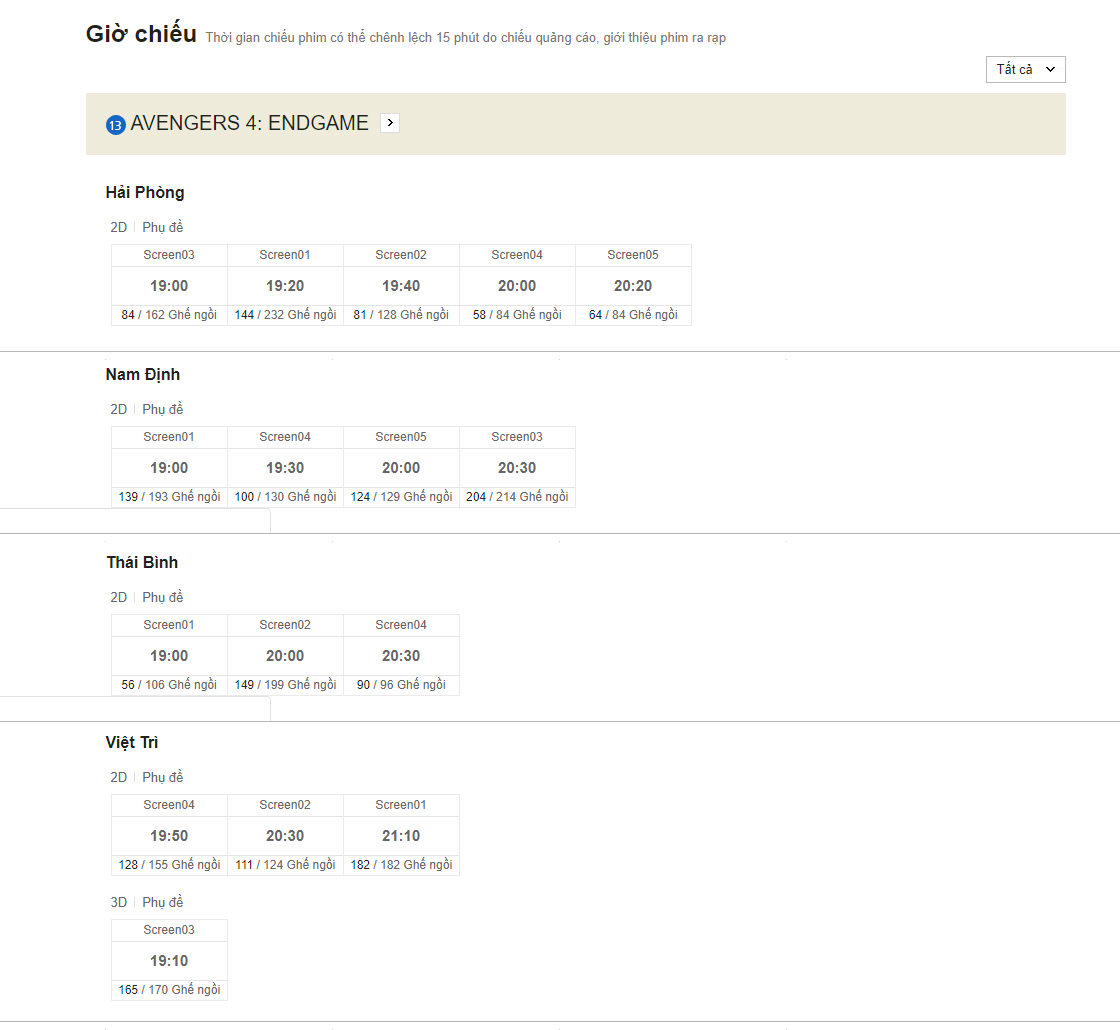Open the Avengers 4: Endgame movie title
This screenshot has height=1030, width=1120.
tap(249, 123)
